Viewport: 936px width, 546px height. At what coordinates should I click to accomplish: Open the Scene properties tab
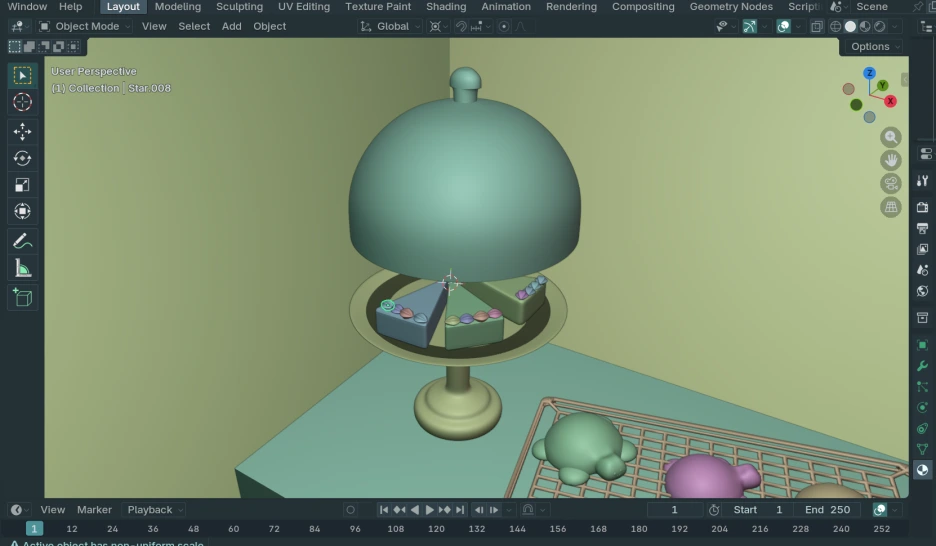pyautogui.click(x=922, y=270)
